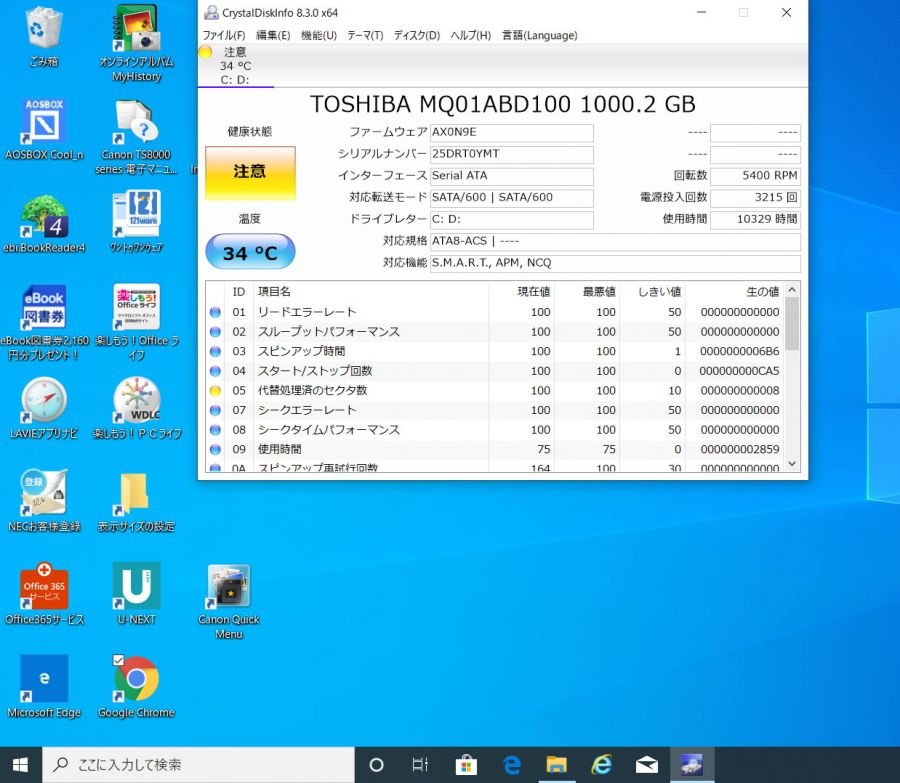Open オンラインアルバム MyHistory desktop icon
This screenshot has width=900, height=783.
(136, 44)
